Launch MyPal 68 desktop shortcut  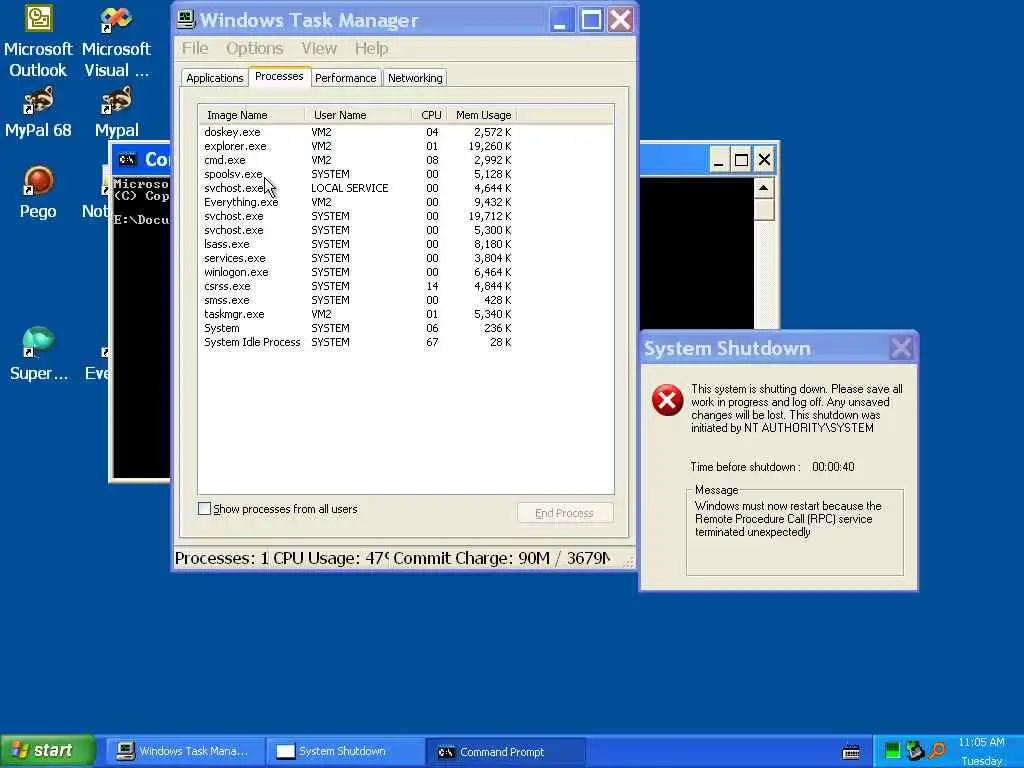38,112
